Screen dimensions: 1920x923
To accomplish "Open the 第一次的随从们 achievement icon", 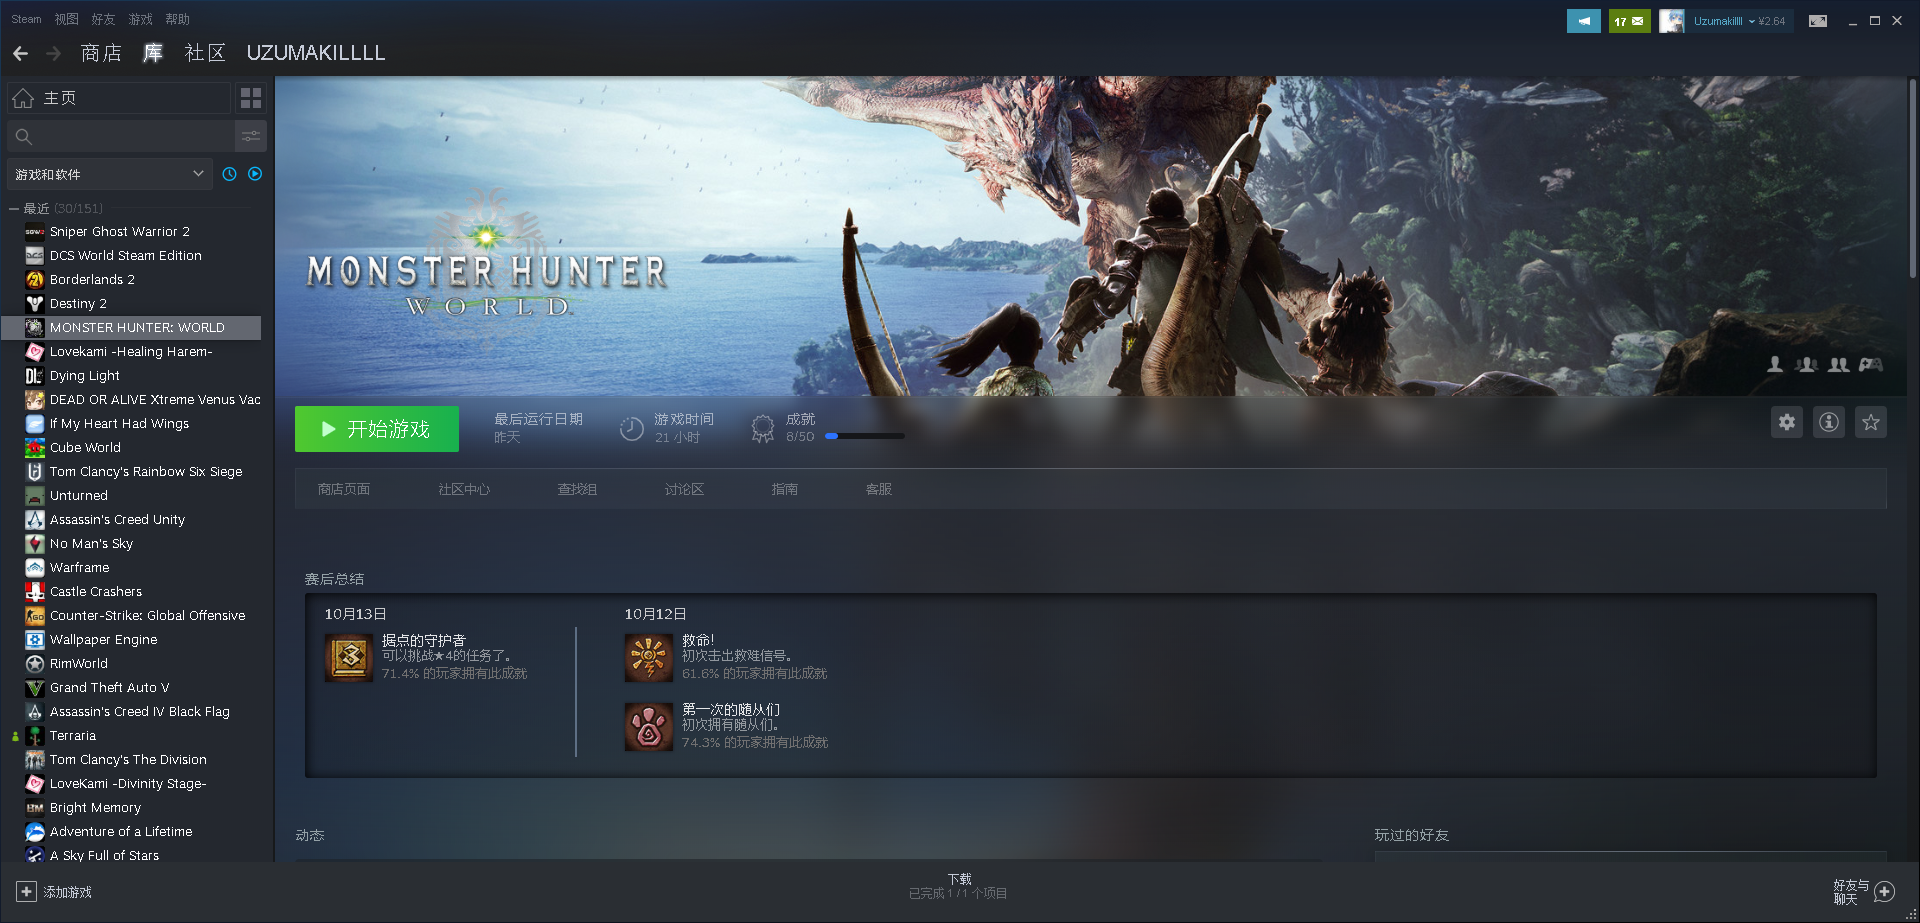I will pos(649,727).
